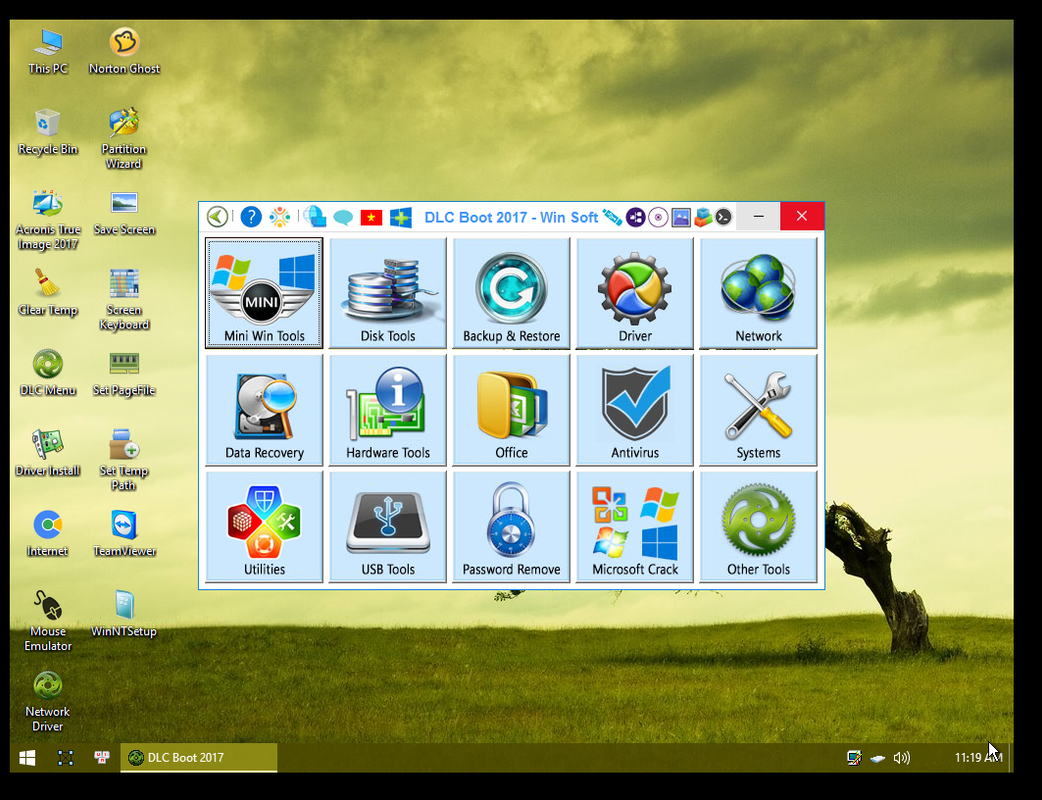The image size is (1042, 800).
Task: Click the blue USB stick icon
Action: tap(612, 217)
